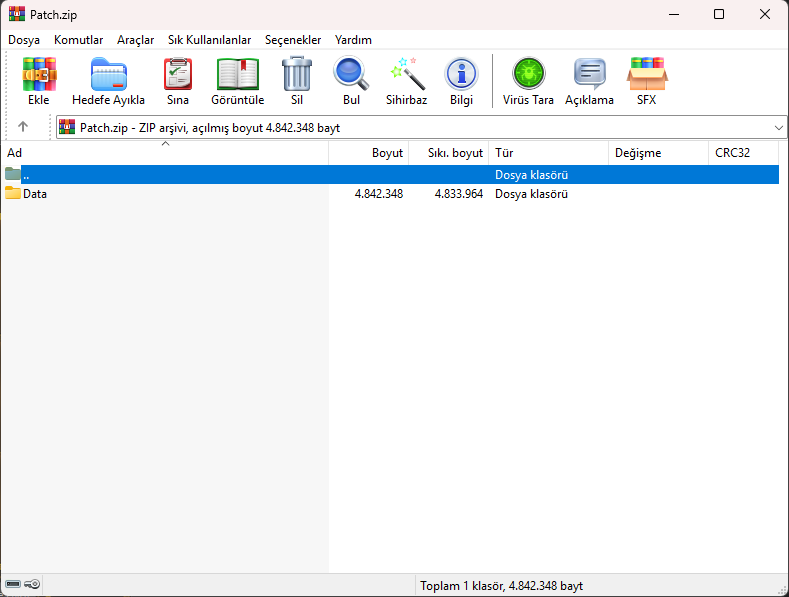This screenshot has height=597, width=789.
Task: Select the Data folder name
Action: [35, 194]
